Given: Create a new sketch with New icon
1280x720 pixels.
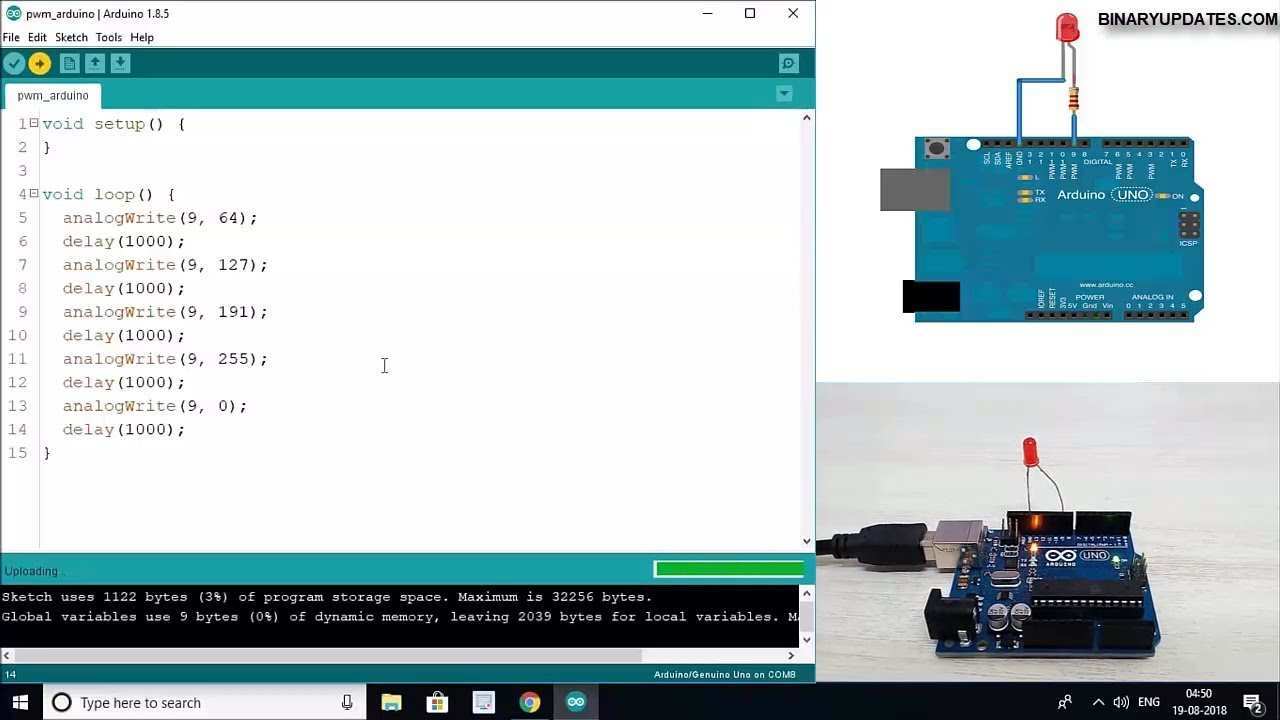Looking at the screenshot, I should tap(69, 64).
